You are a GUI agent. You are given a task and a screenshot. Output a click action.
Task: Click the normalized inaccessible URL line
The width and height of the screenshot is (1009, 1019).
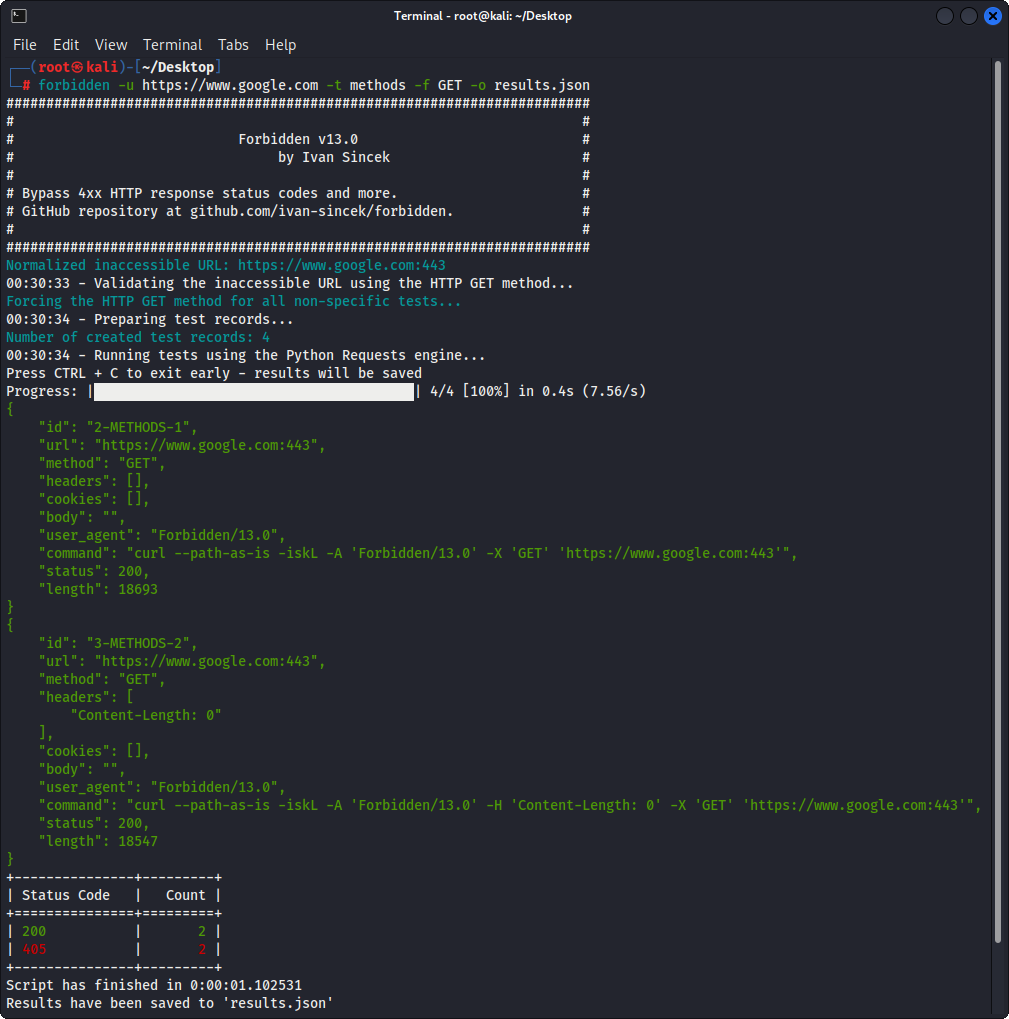(226, 266)
